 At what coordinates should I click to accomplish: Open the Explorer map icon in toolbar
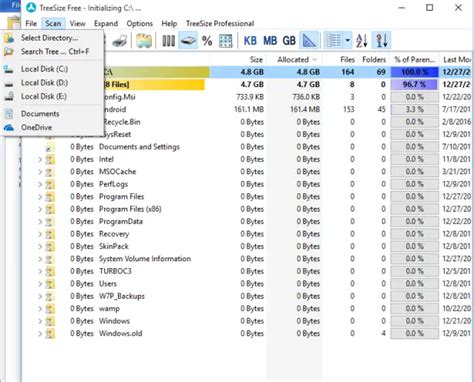pos(144,41)
